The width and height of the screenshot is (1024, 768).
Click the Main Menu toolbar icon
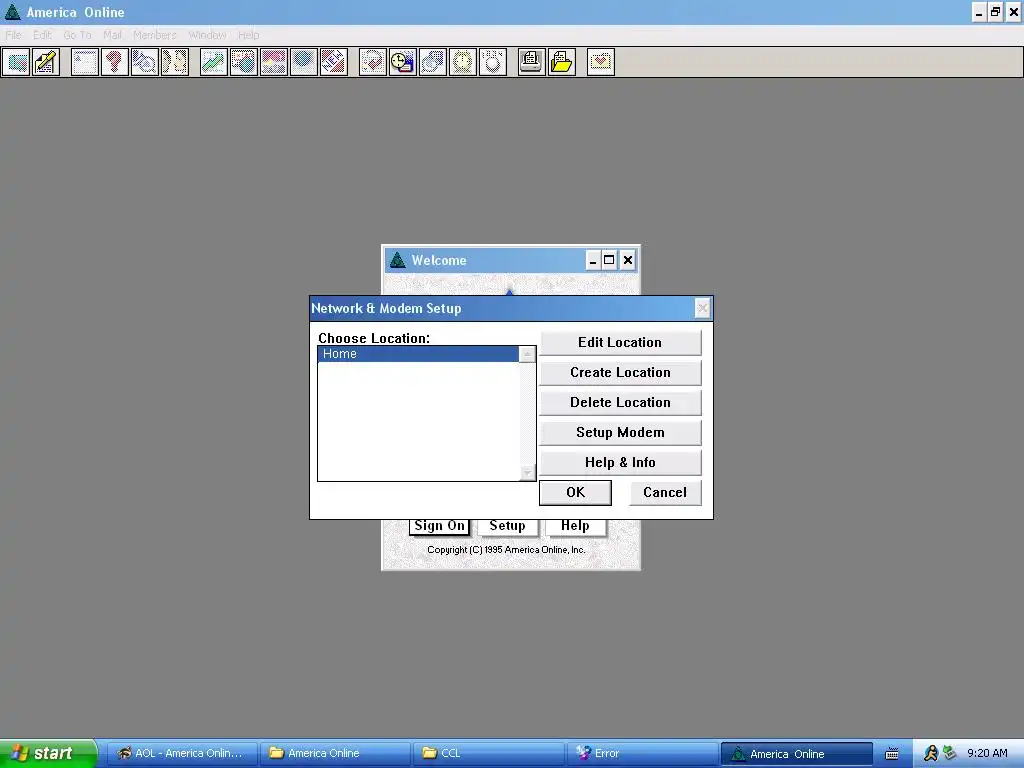tap(85, 62)
